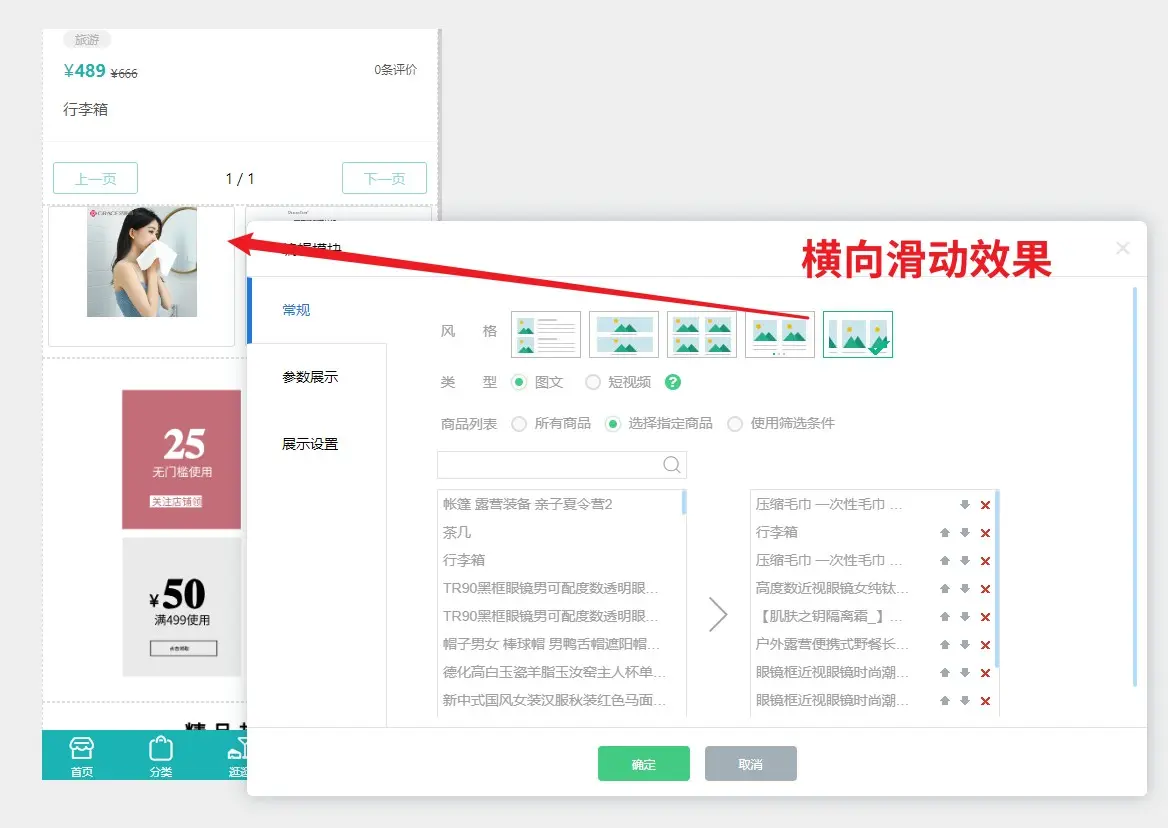
Task: Choose 所有商品 radio option
Action: (519, 424)
